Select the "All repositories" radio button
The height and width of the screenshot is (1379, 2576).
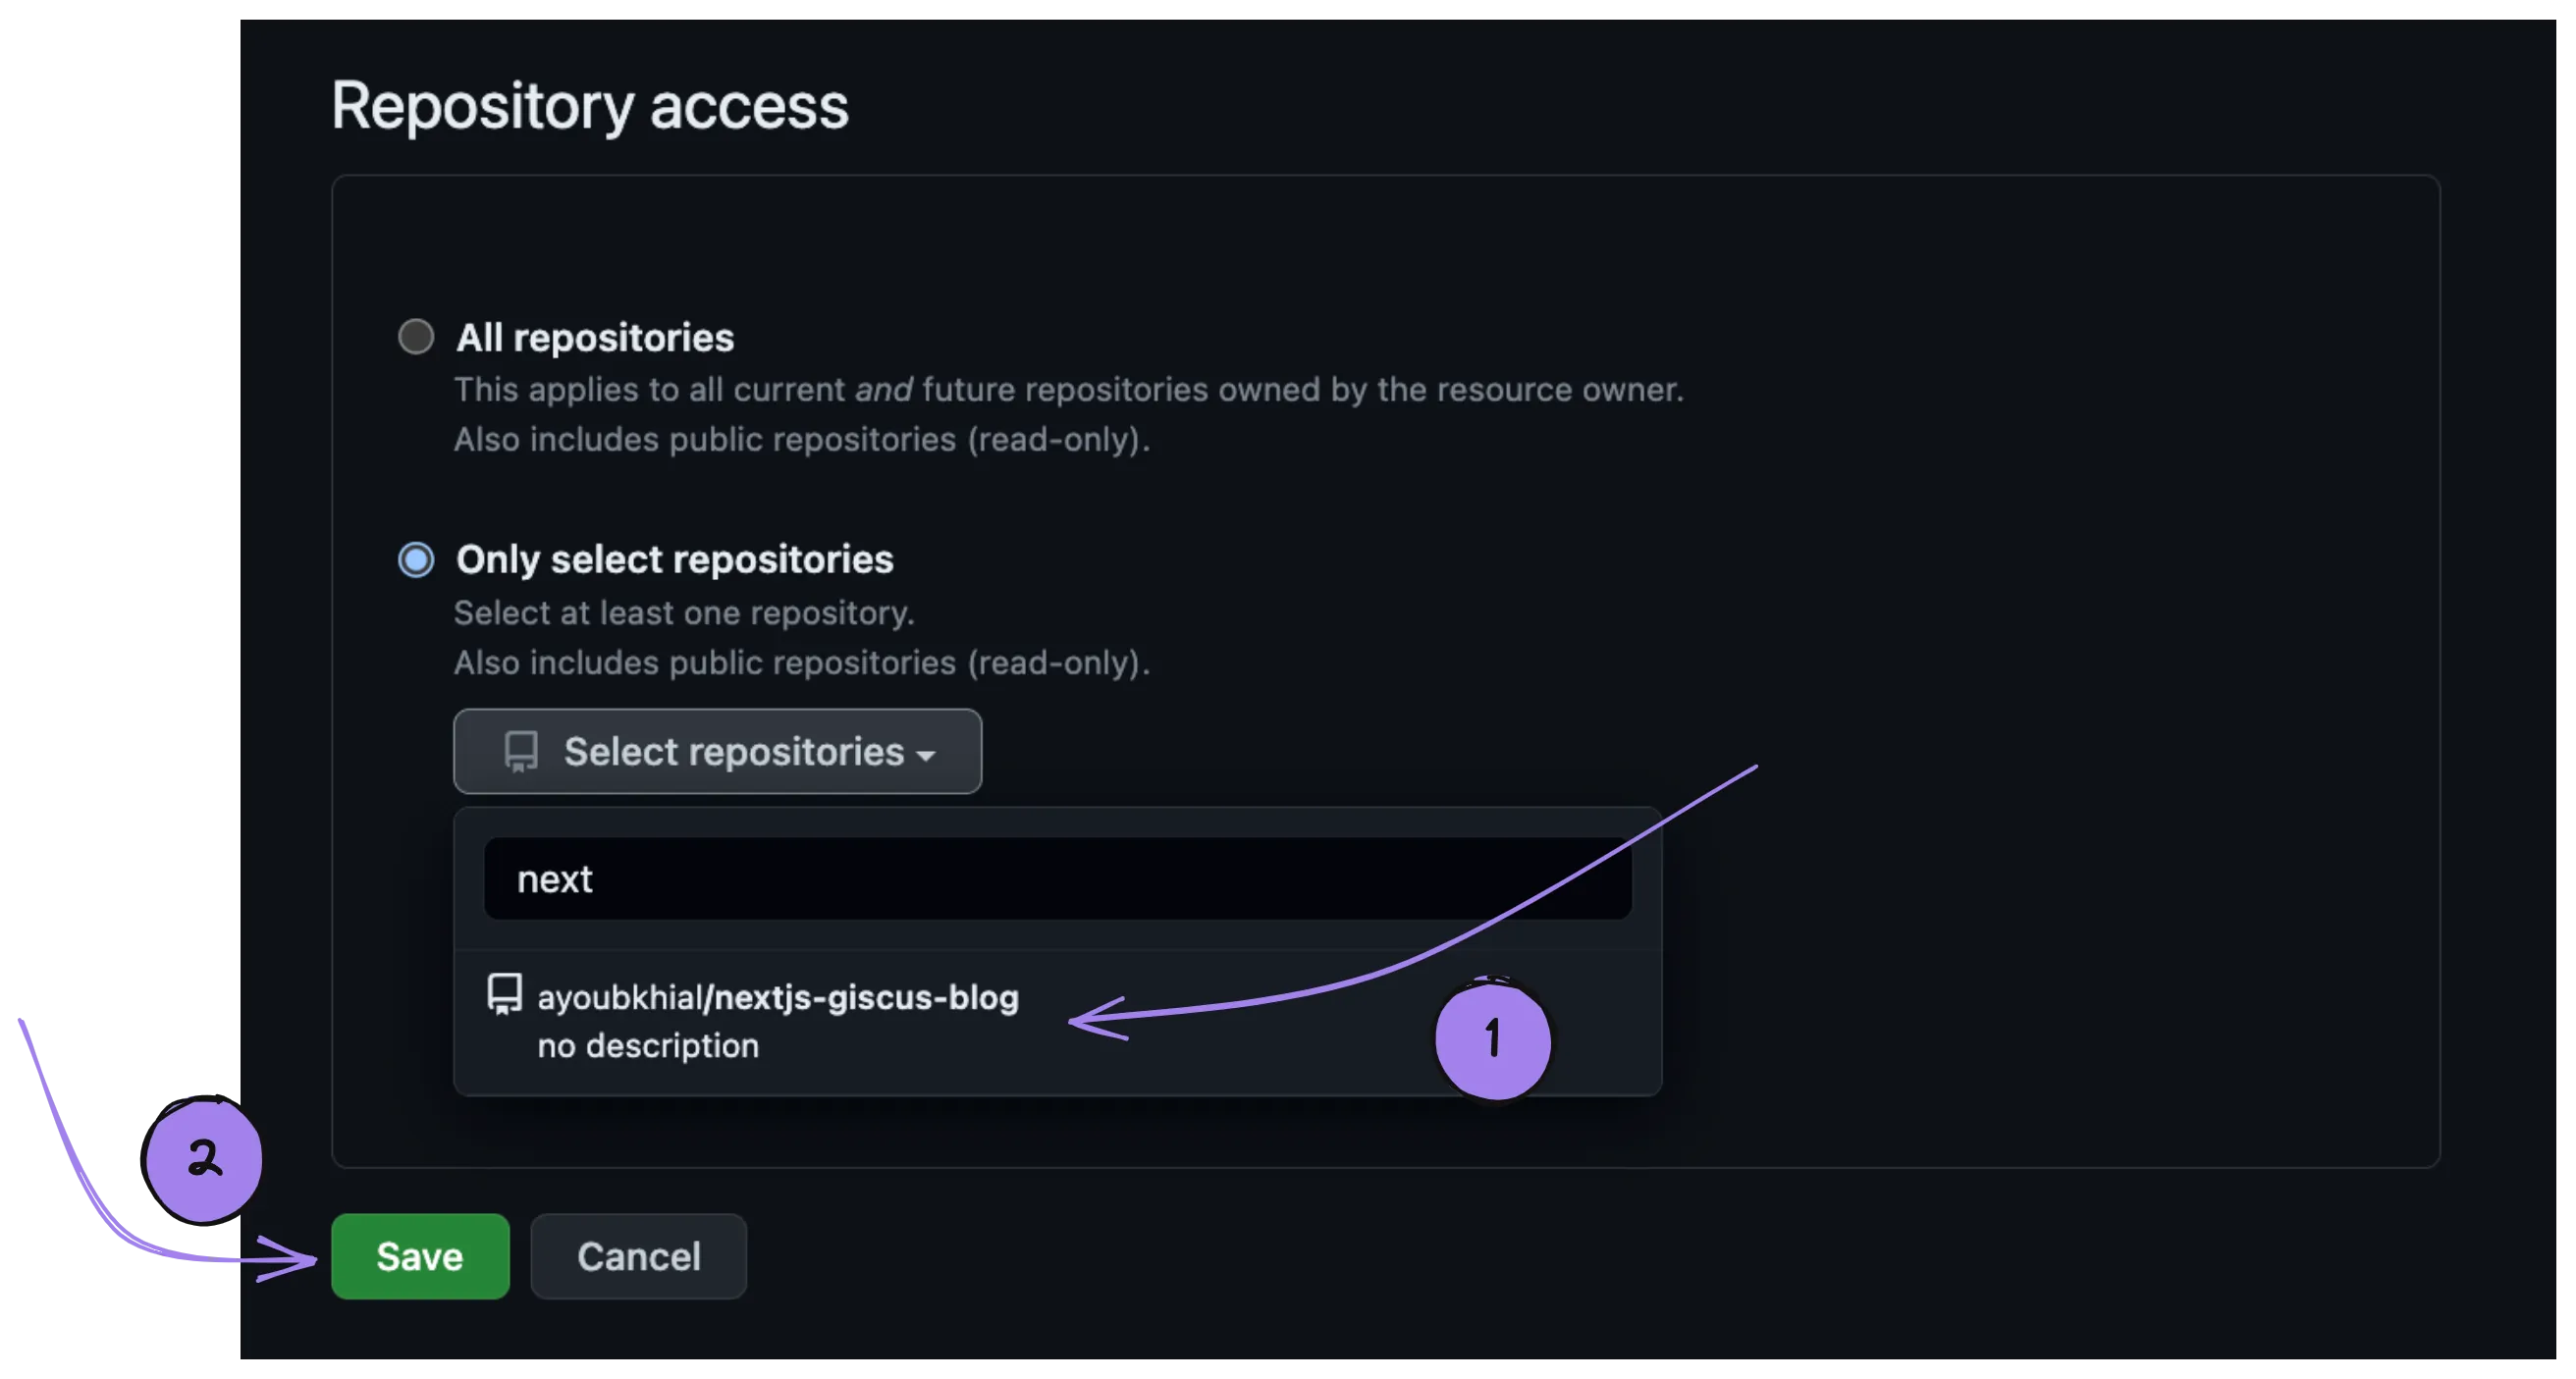416,337
